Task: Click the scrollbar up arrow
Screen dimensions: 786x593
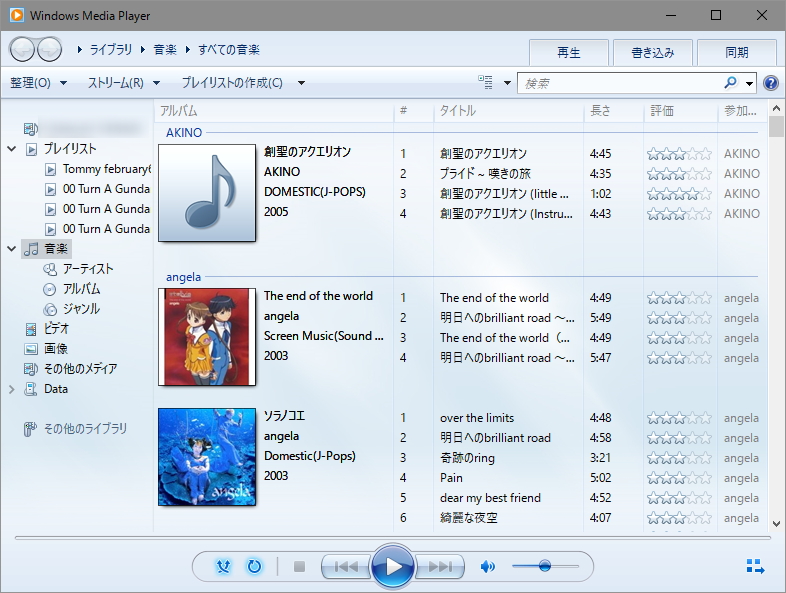Action: click(776, 108)
